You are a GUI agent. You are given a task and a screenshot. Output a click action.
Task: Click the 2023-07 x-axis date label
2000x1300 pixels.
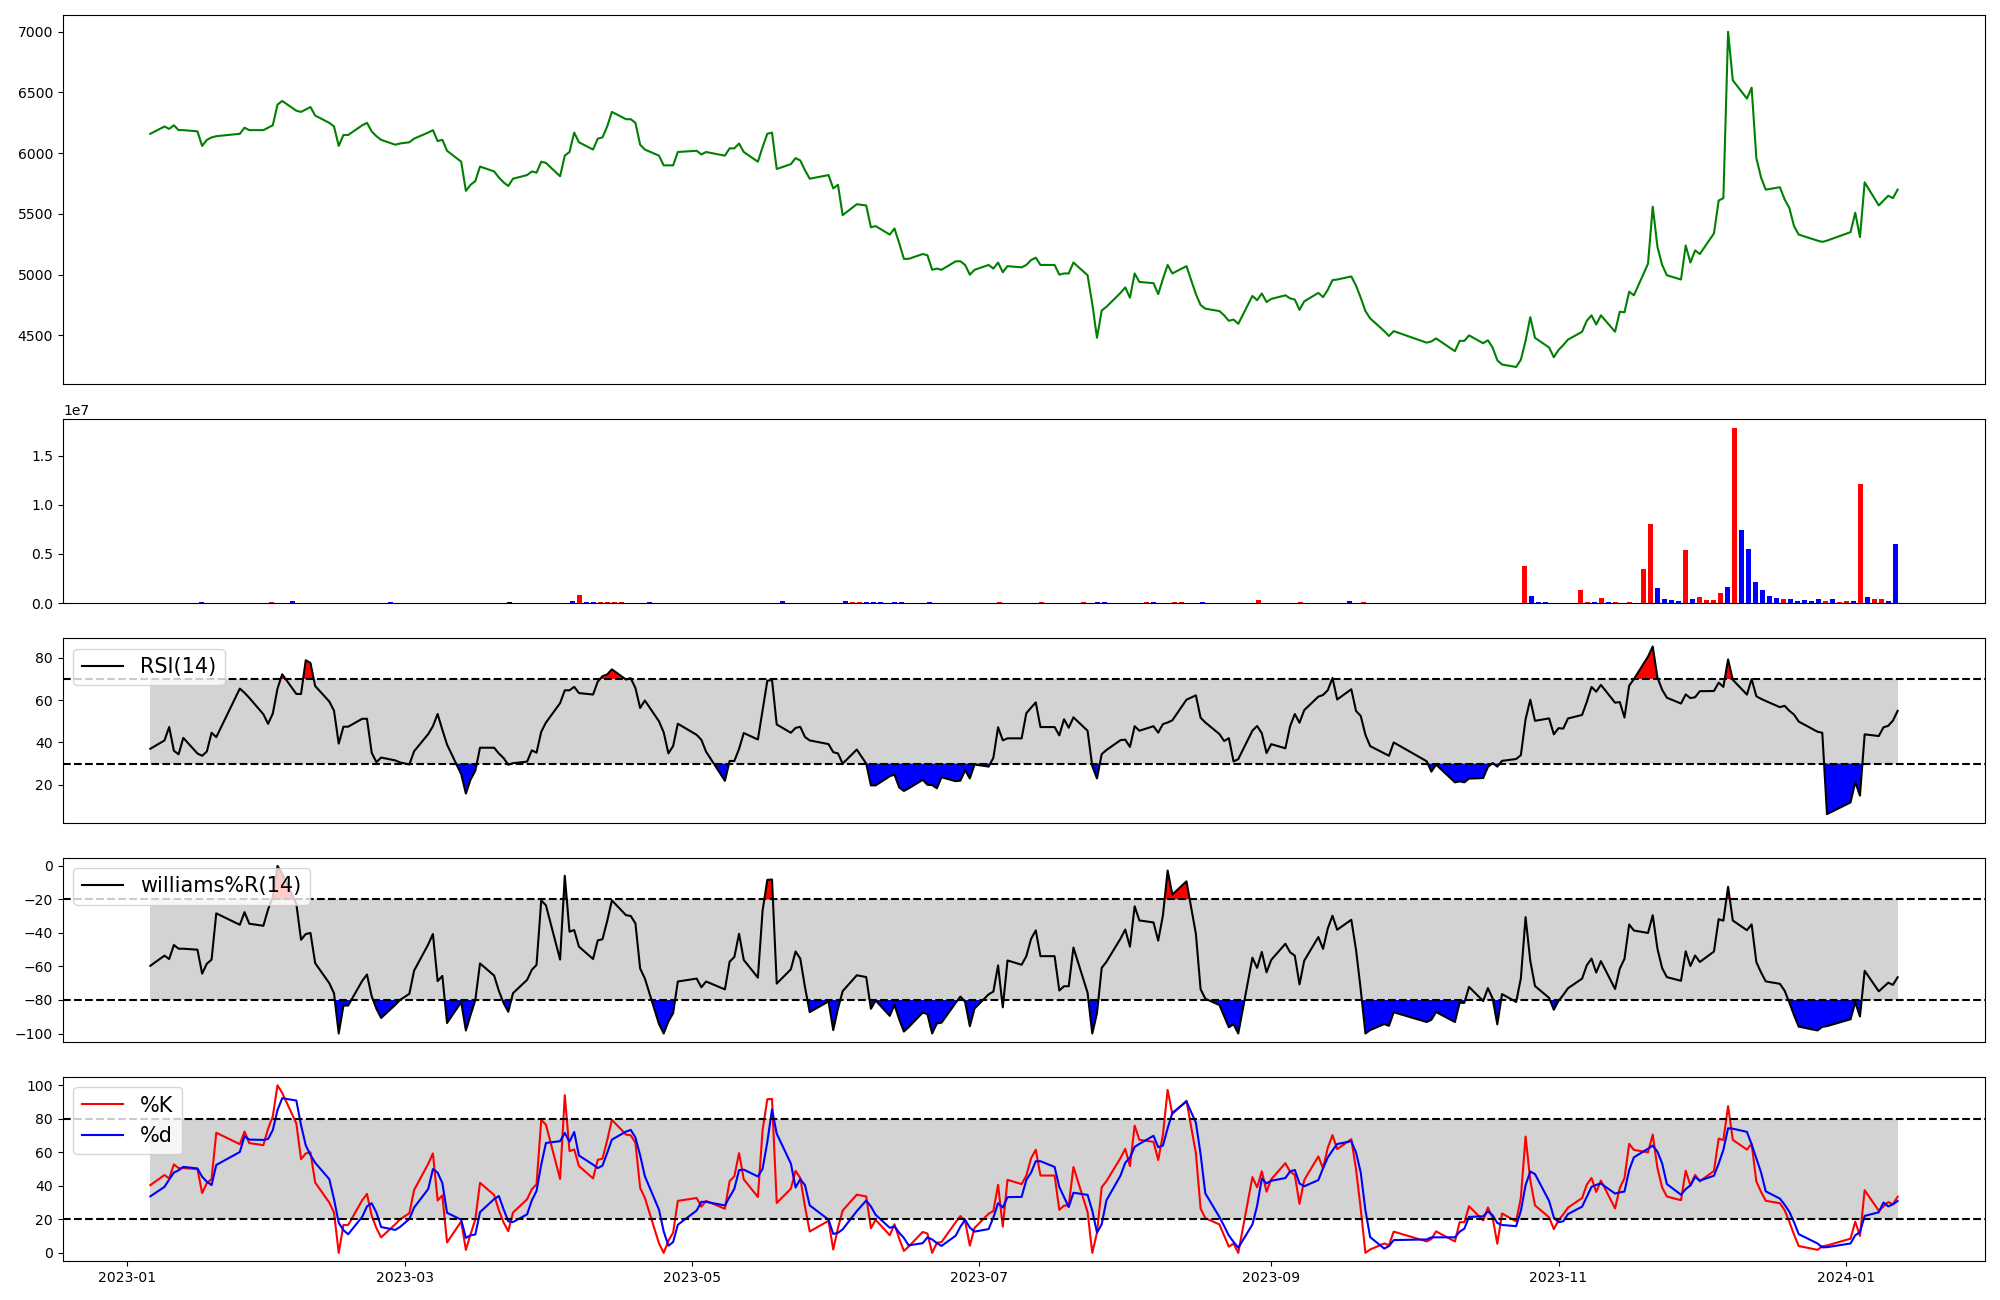[979, 1277]
